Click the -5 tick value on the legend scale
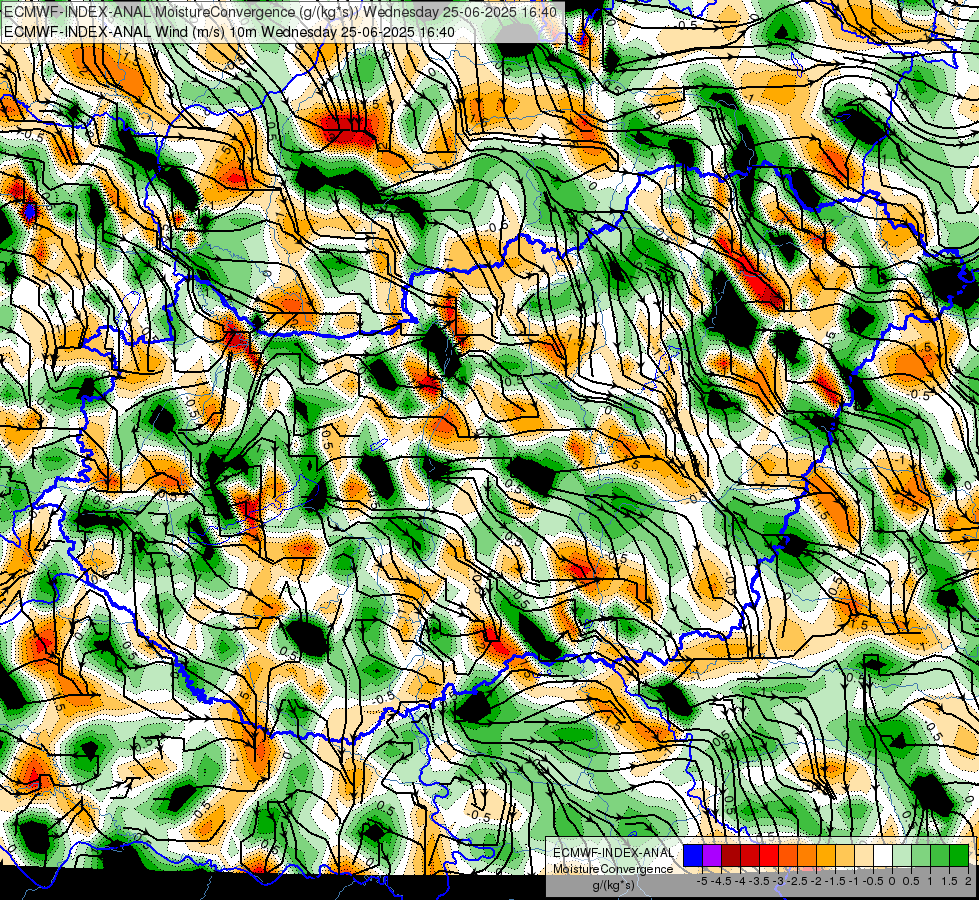The image size is (979, 900). (702, 881)
